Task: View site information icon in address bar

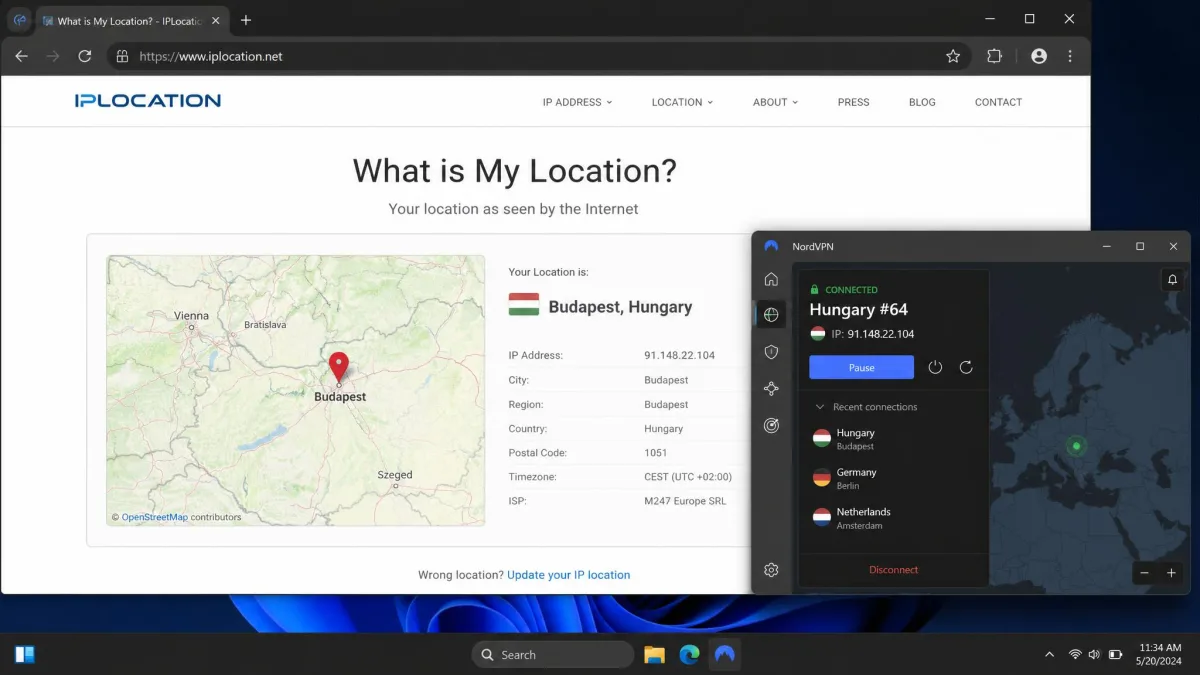Action: click(122, 56)
